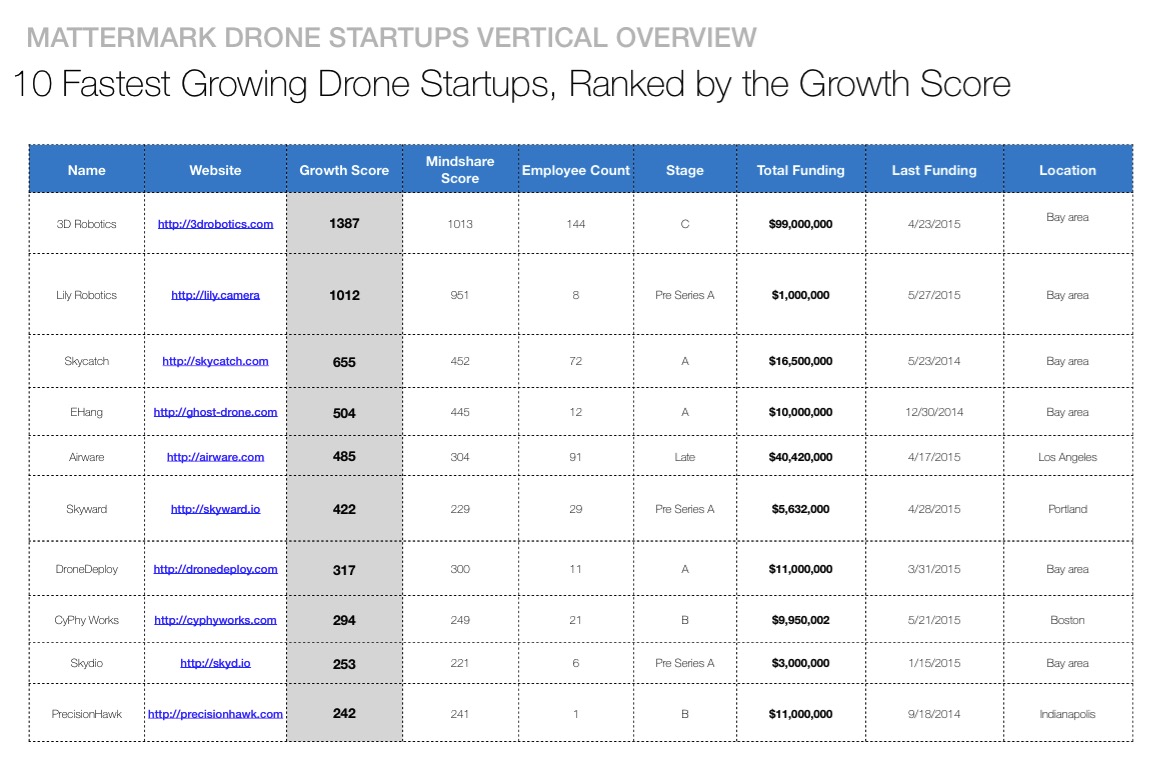The width and height of the screenshot is (1150, 761).
Task: Select the 10 Fastest Growing Drone Startups title
Action: 512,84
